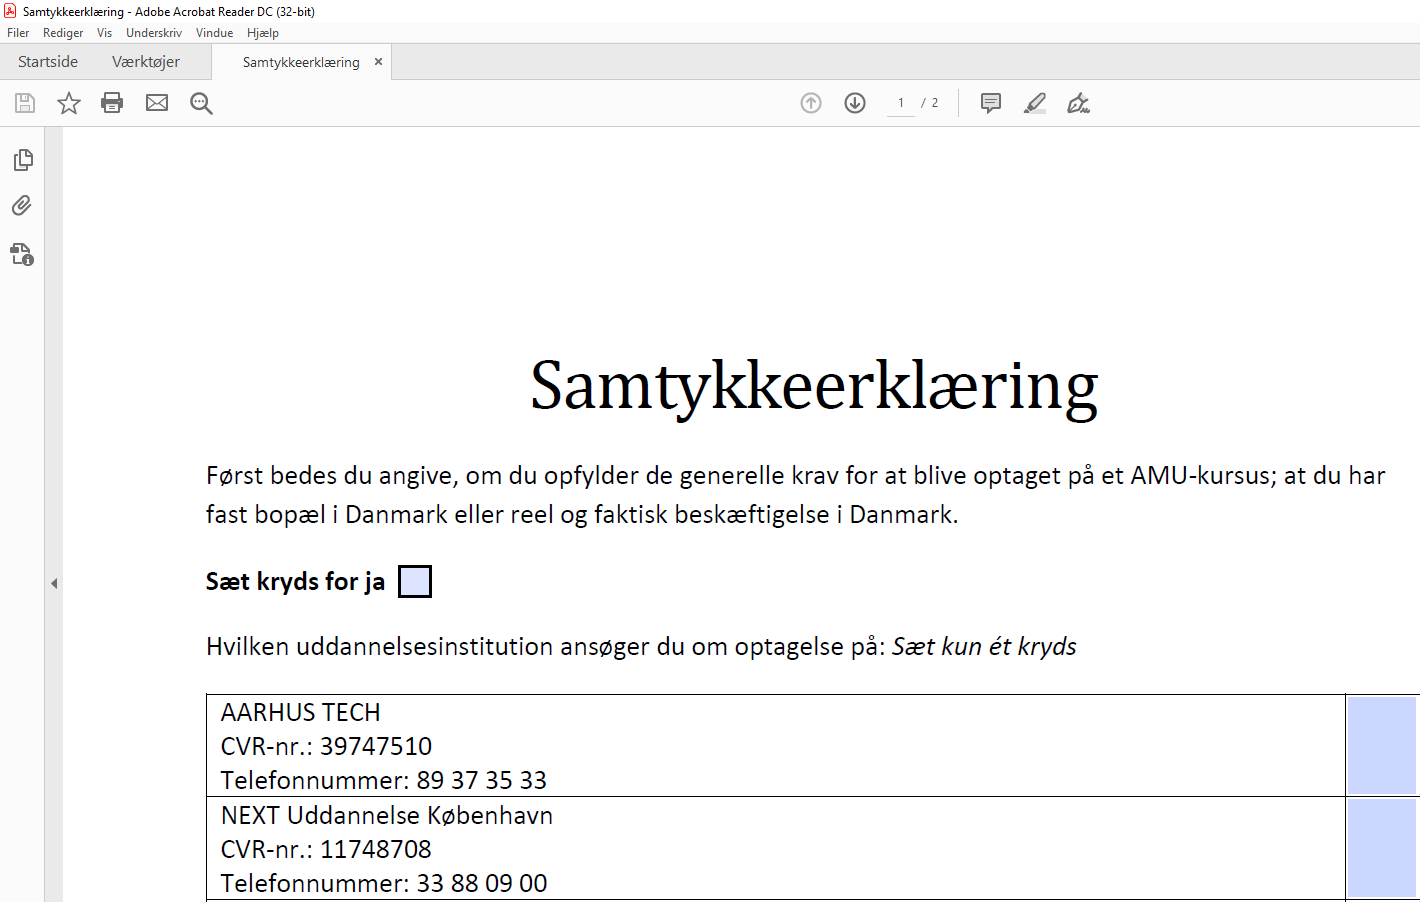Image resolution: width=1420 pixels, height=902 pixels.
Task: Switch to the Startside tab
Action: pos(47,61)
